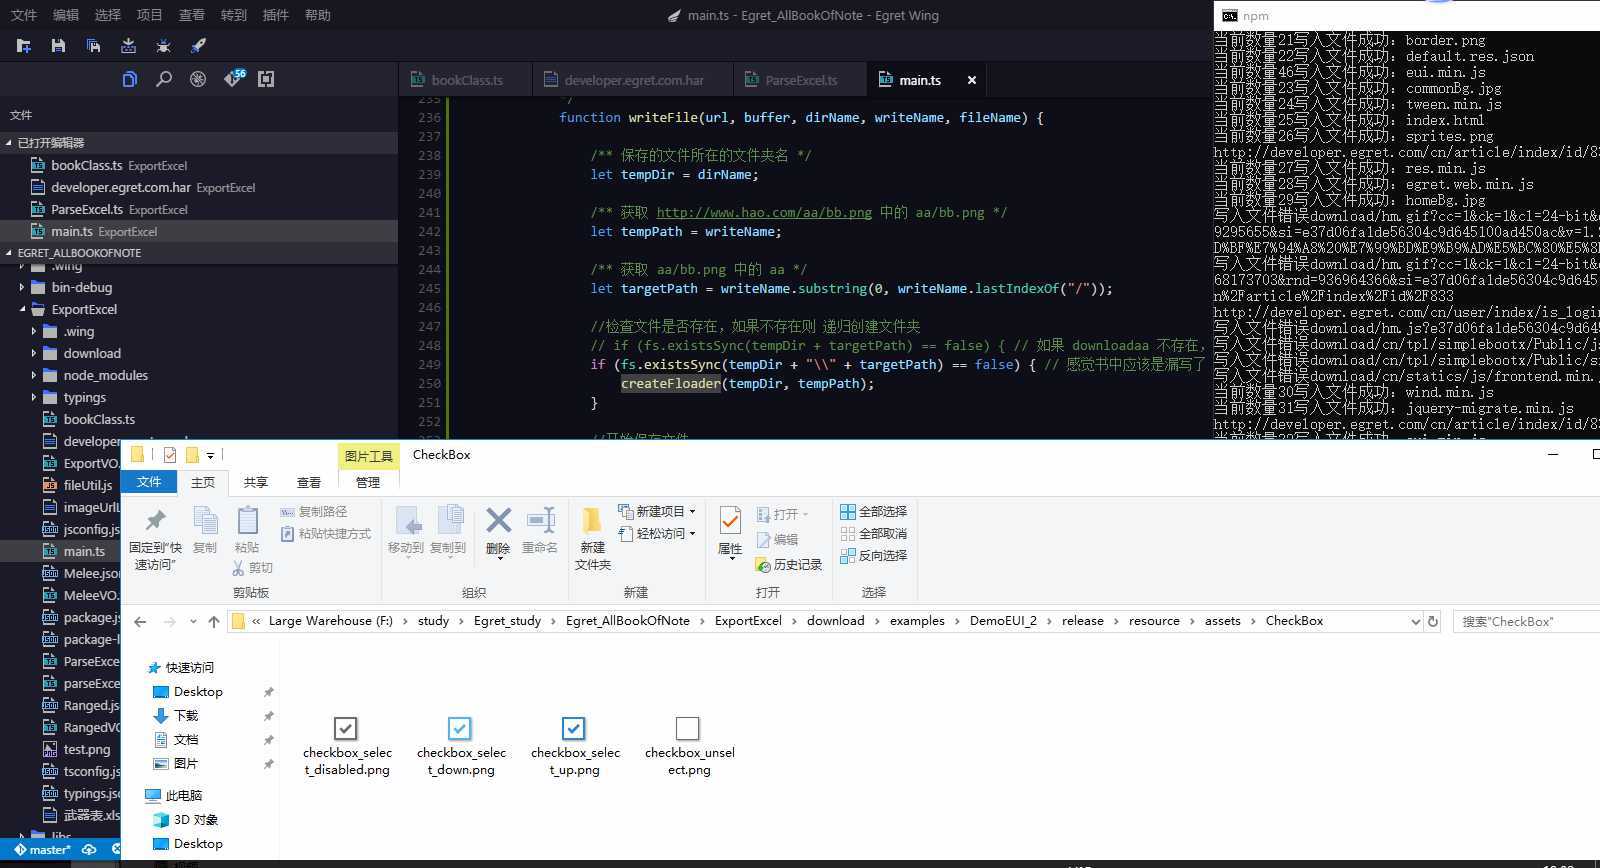Open New Item (新建项目) dropdown
1600x868 pixels.
pos(656,511)
